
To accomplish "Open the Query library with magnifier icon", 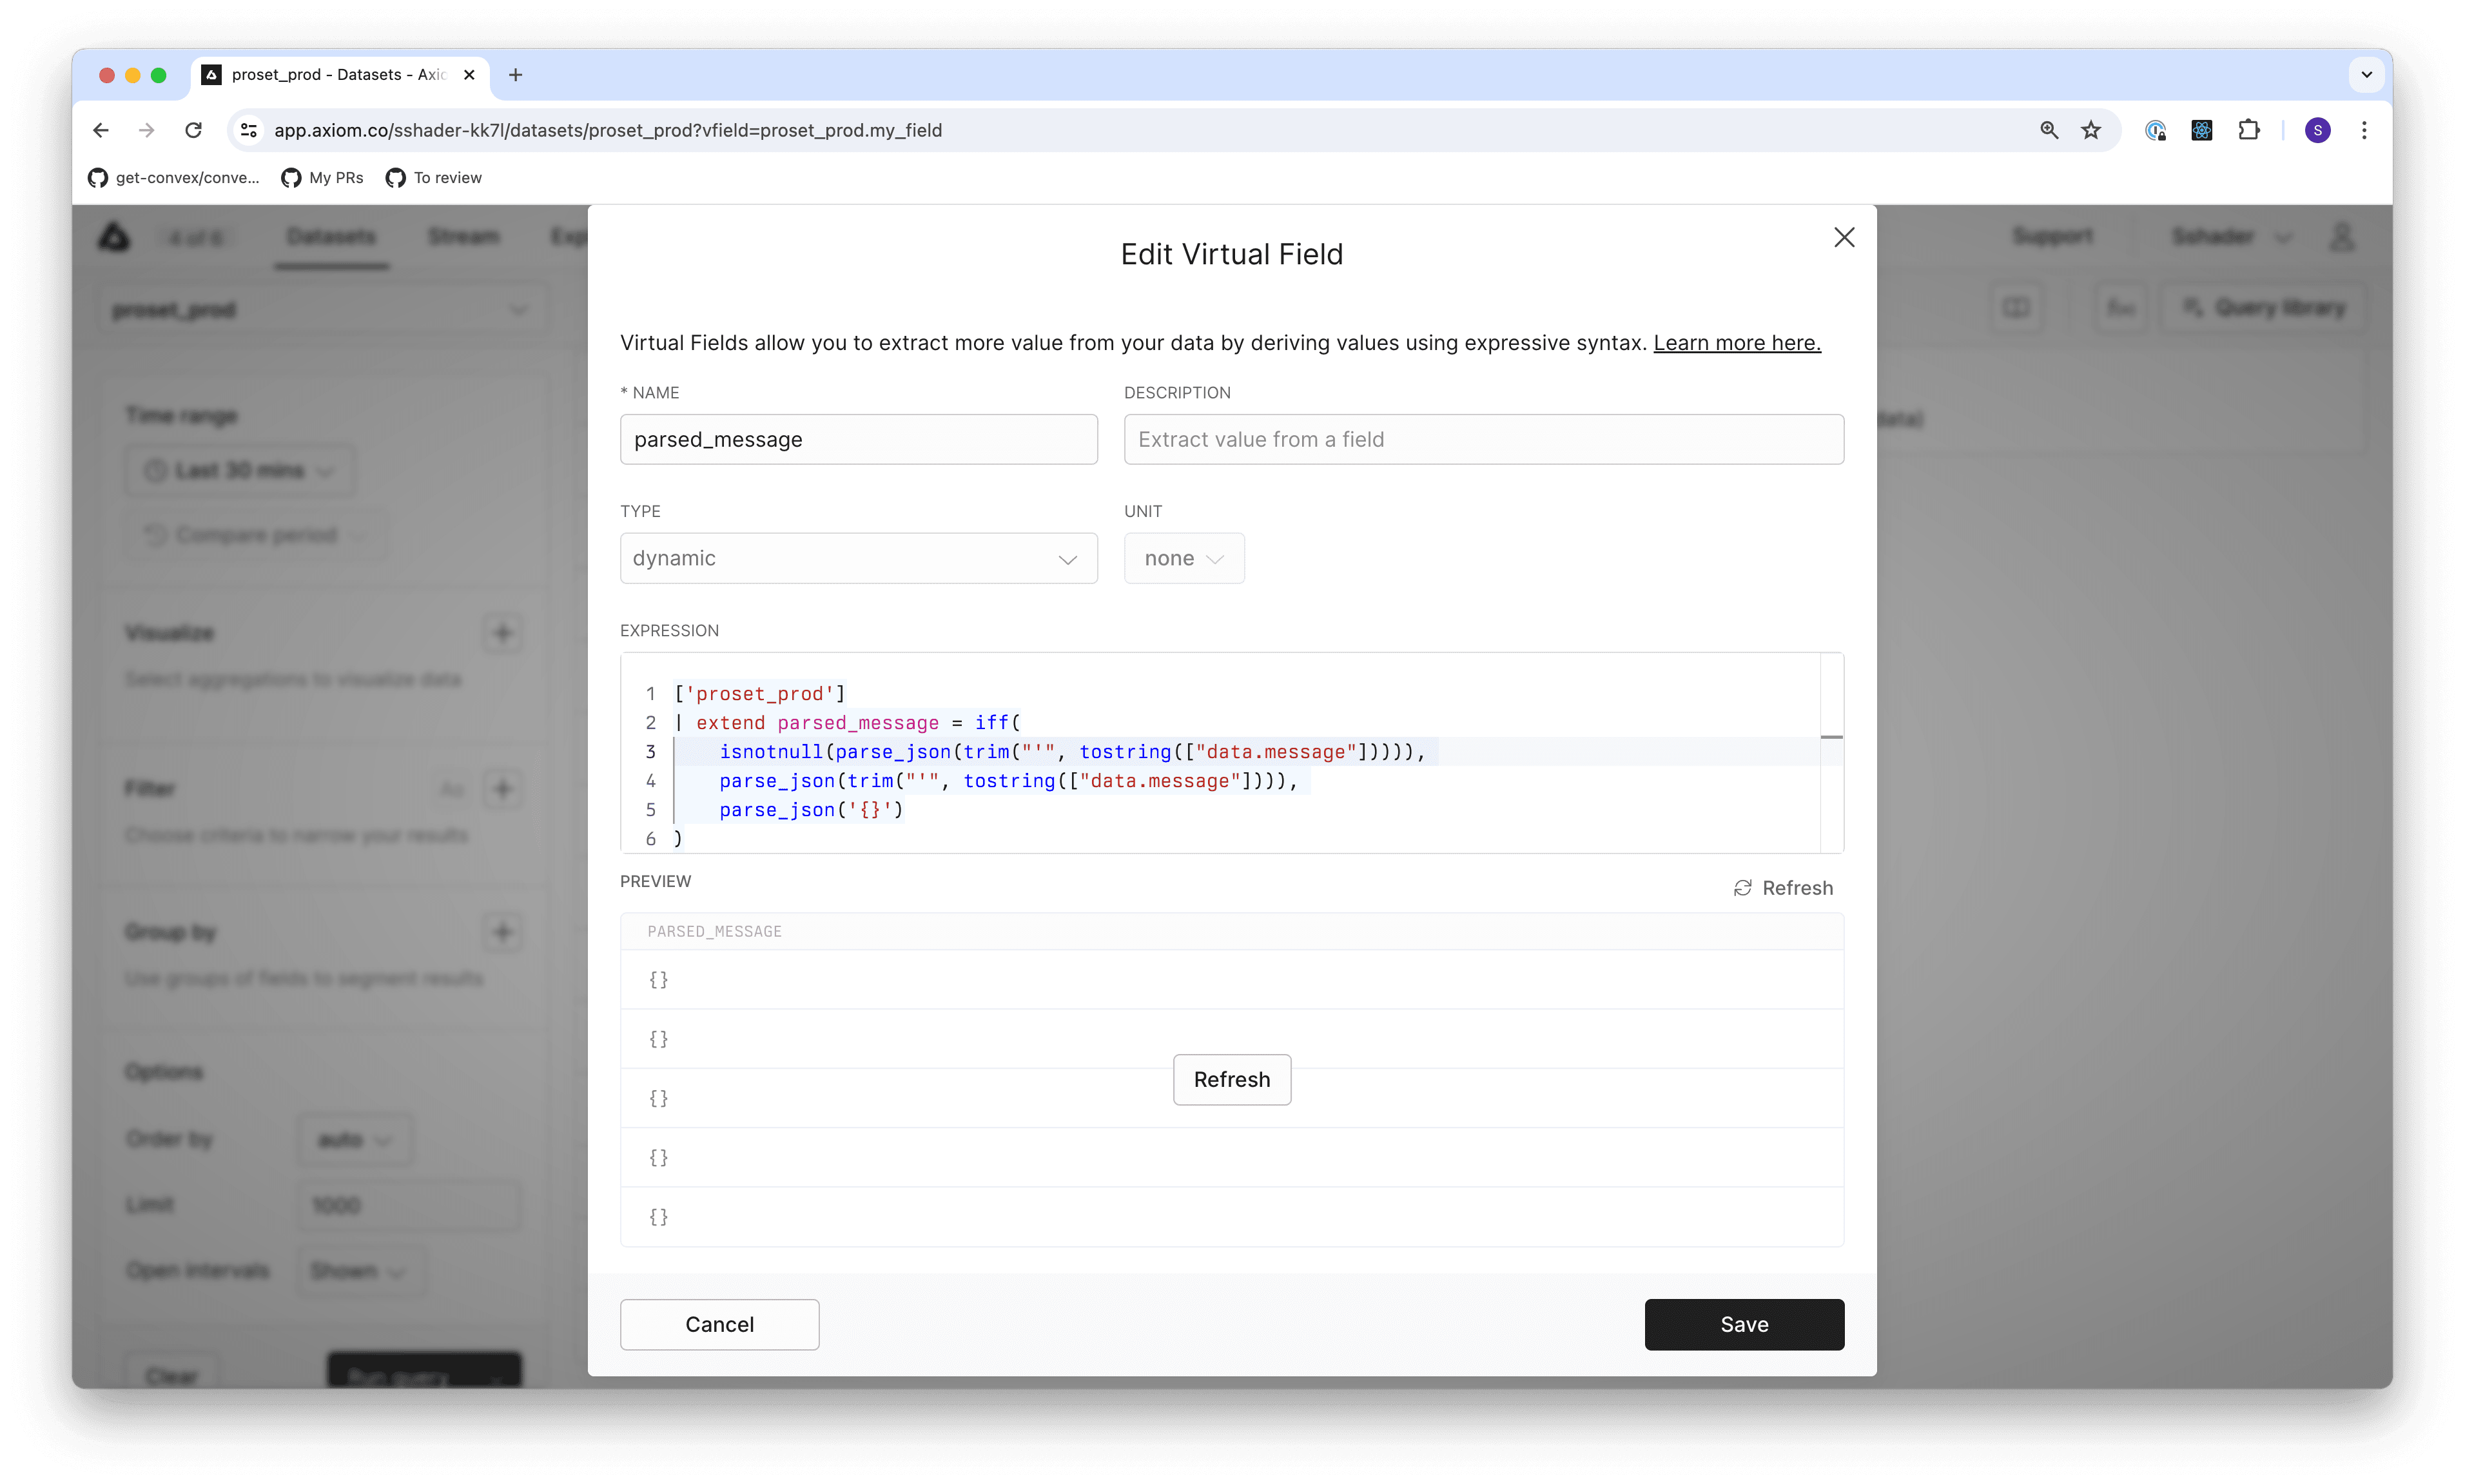I will point(2263,308).
